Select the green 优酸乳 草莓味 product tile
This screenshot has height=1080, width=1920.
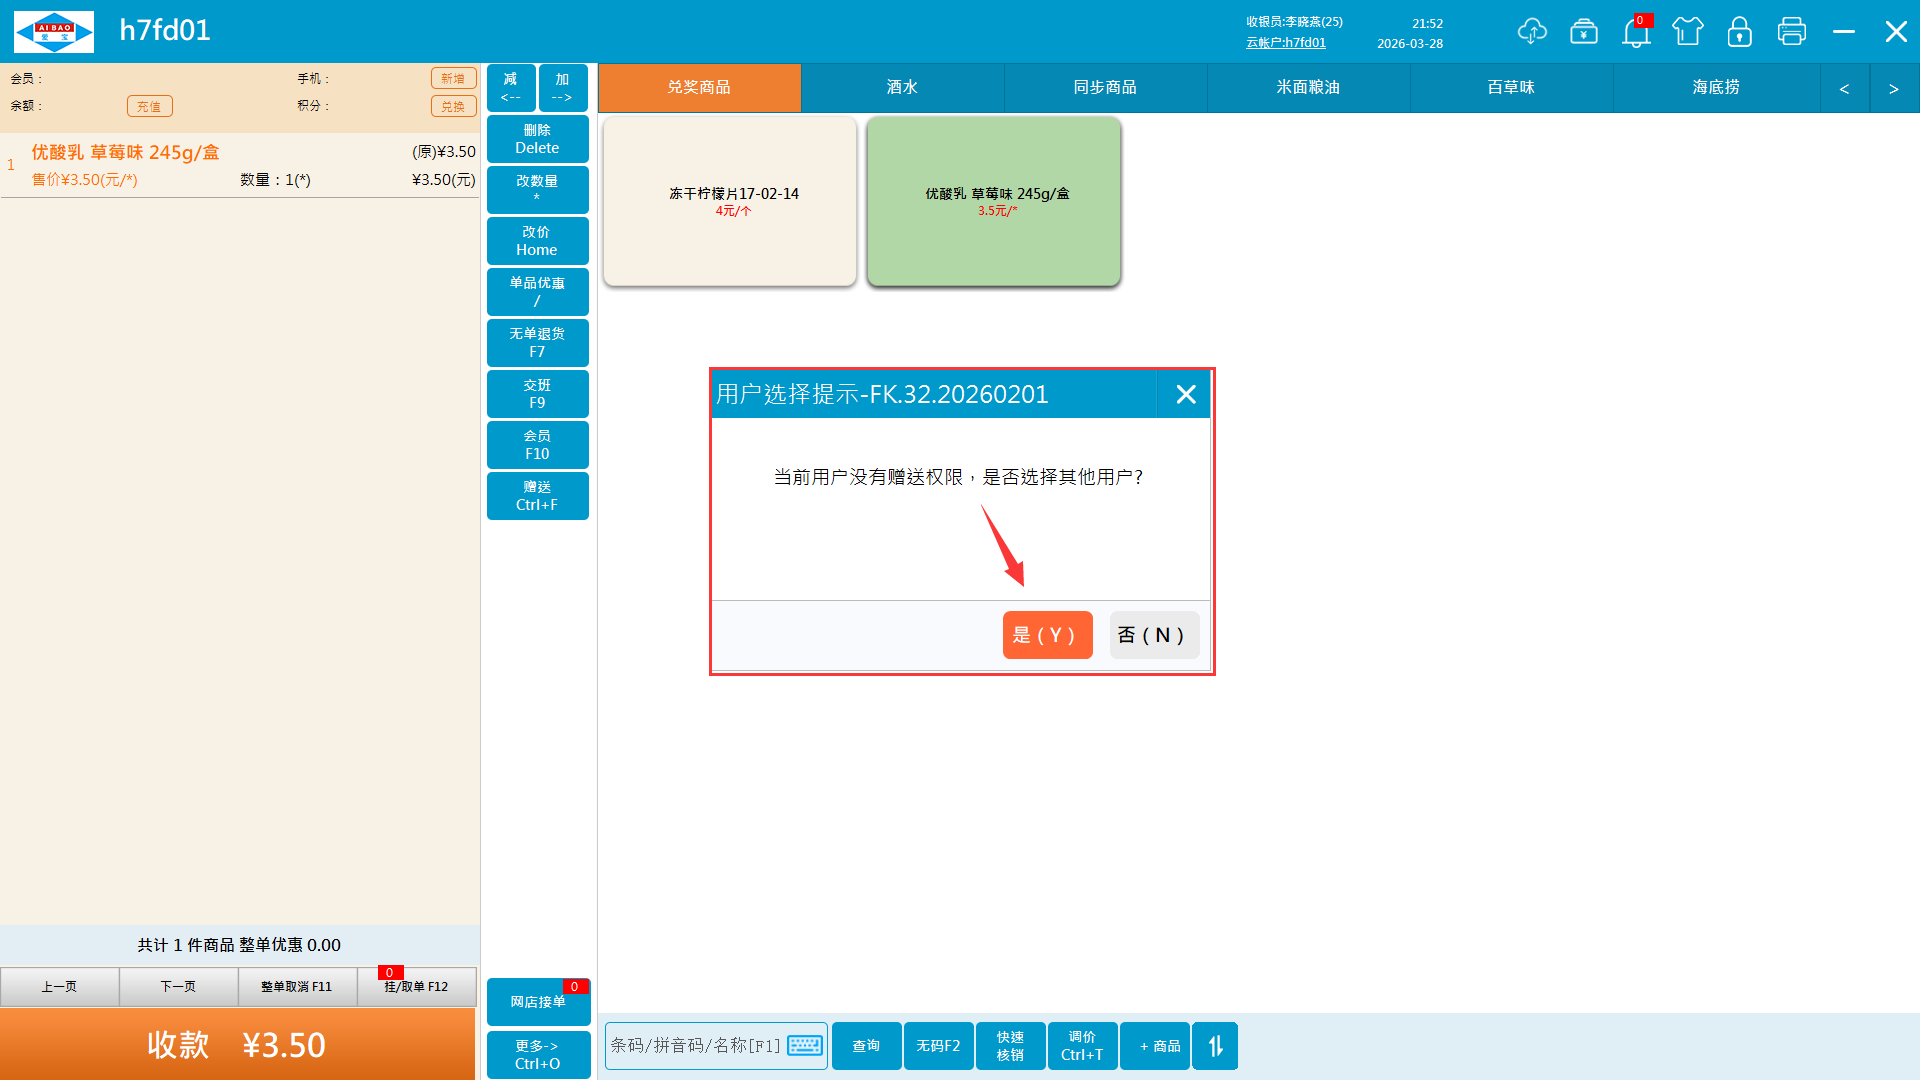coord(993,201)
